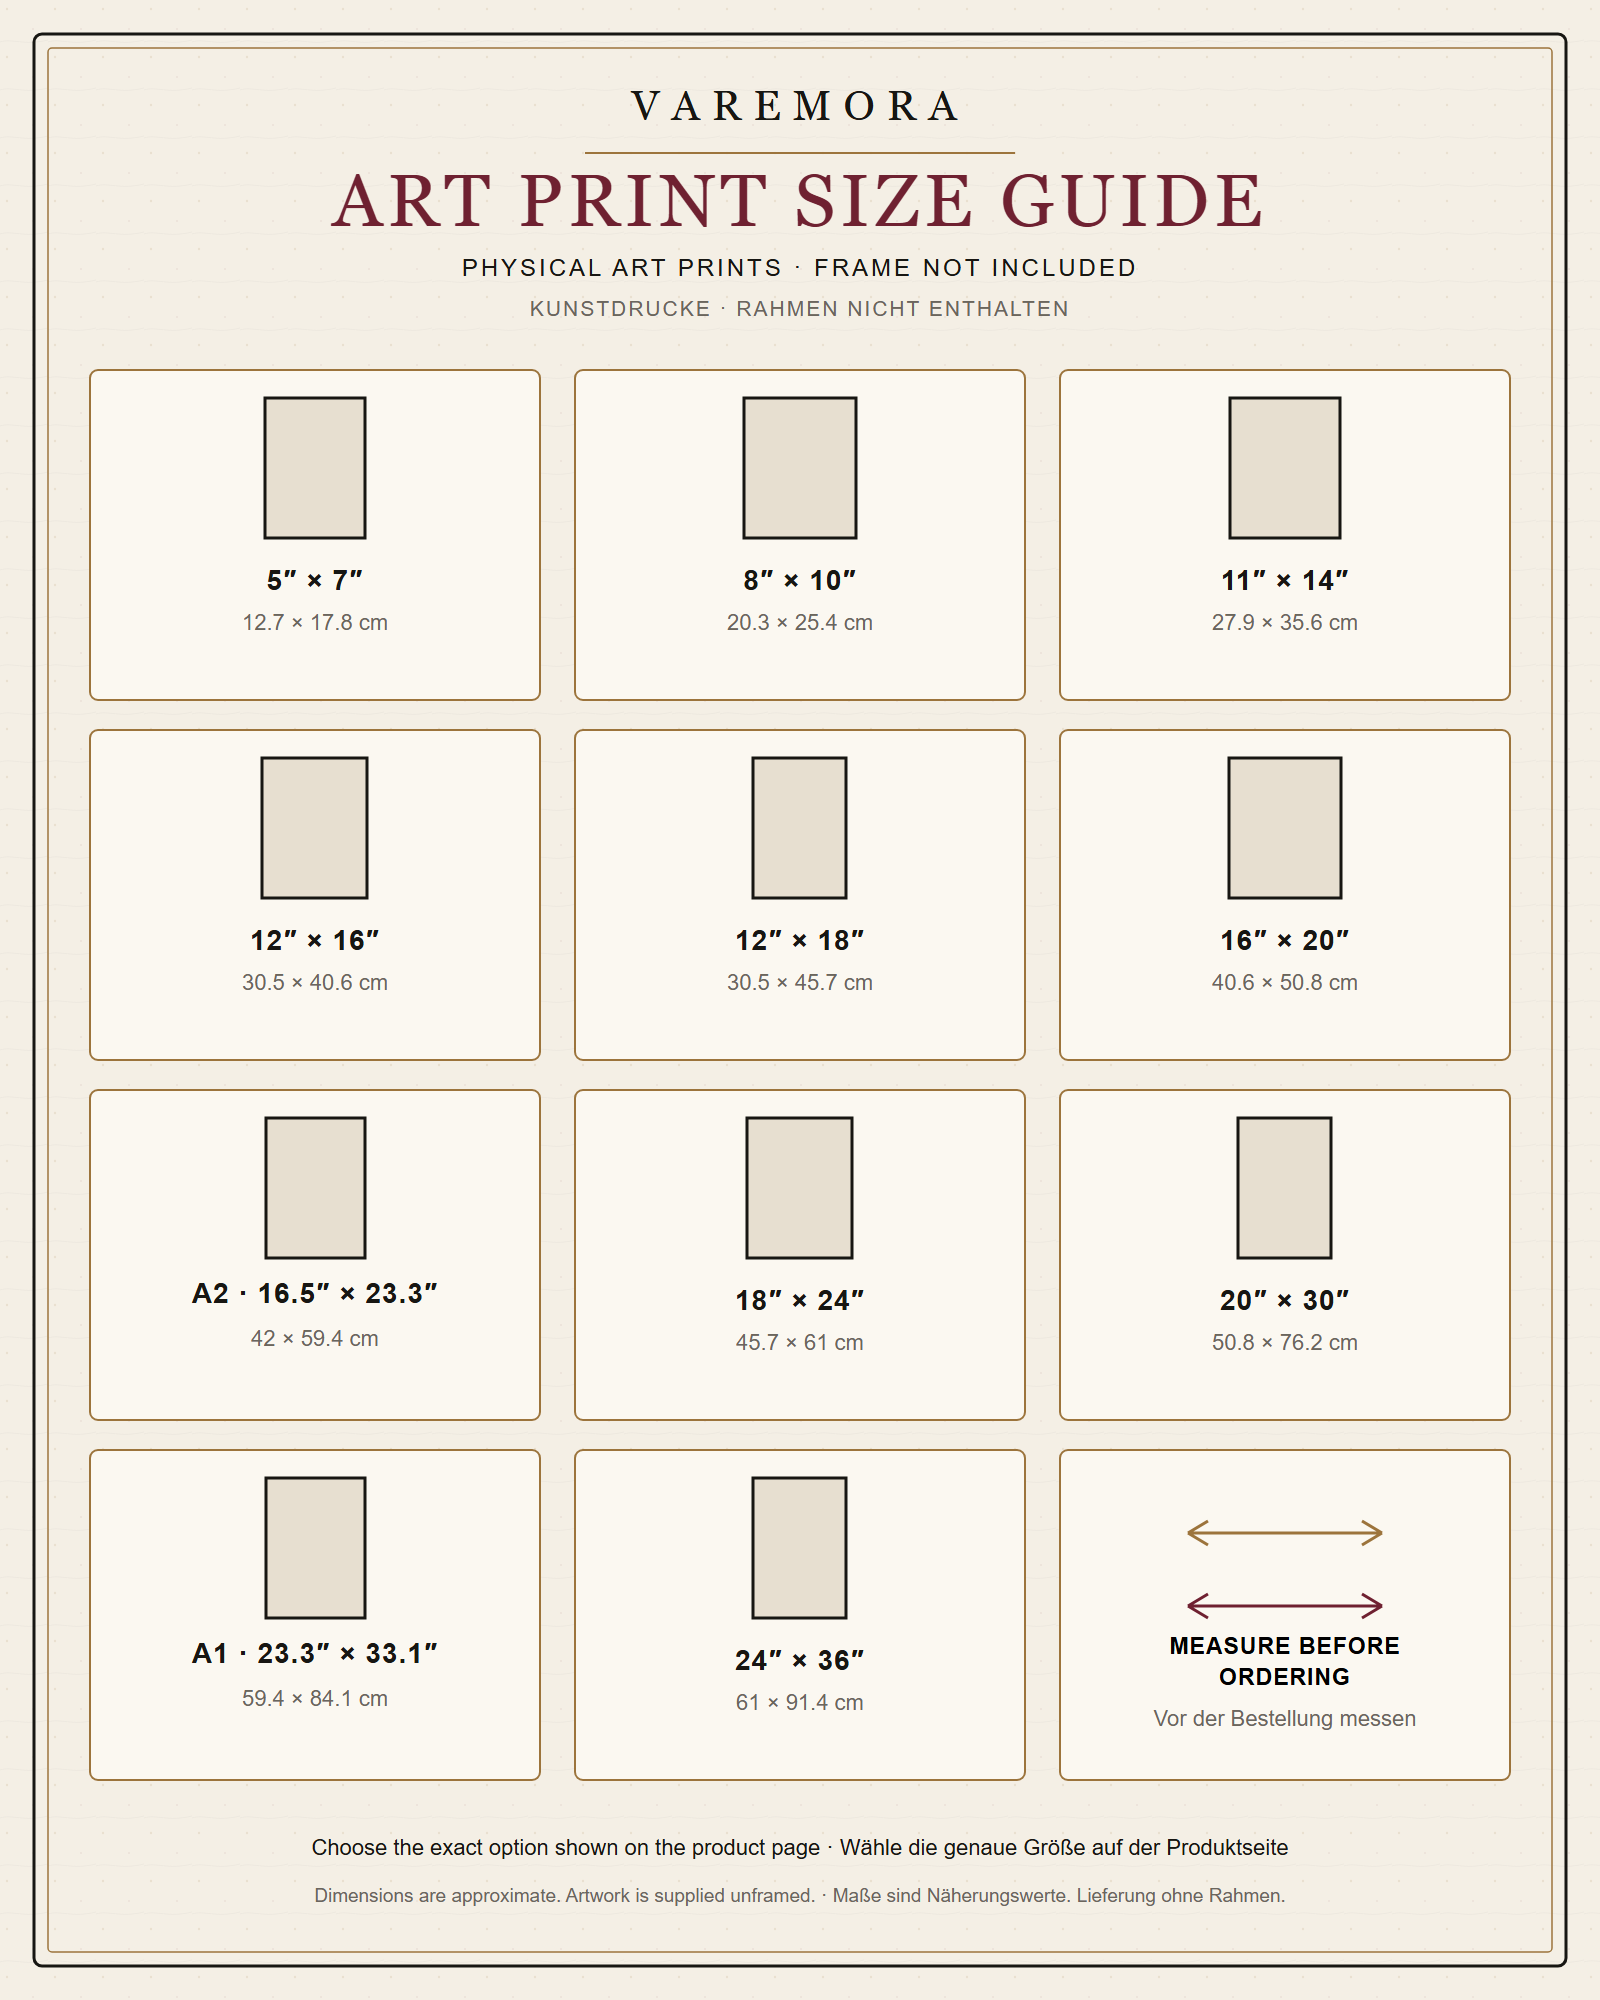Click the 24″ × 36″ print rectangle icon
The width and height of the screenshot is (1600, 2000).
(x=800, y=1548)
